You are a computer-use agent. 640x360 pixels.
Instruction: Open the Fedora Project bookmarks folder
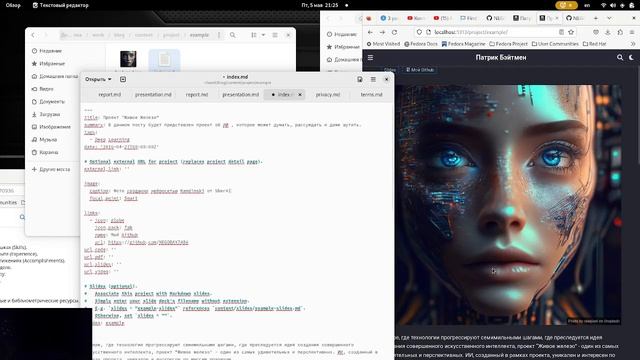508,44
